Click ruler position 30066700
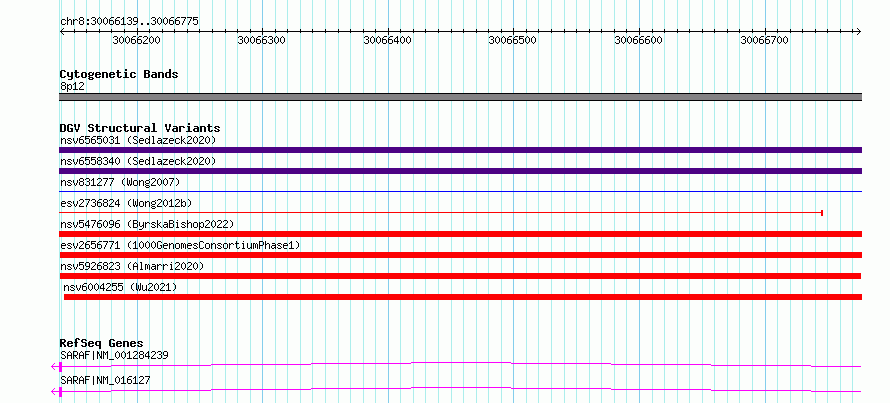This screenshot has width=890, height=403. (765, 40)
